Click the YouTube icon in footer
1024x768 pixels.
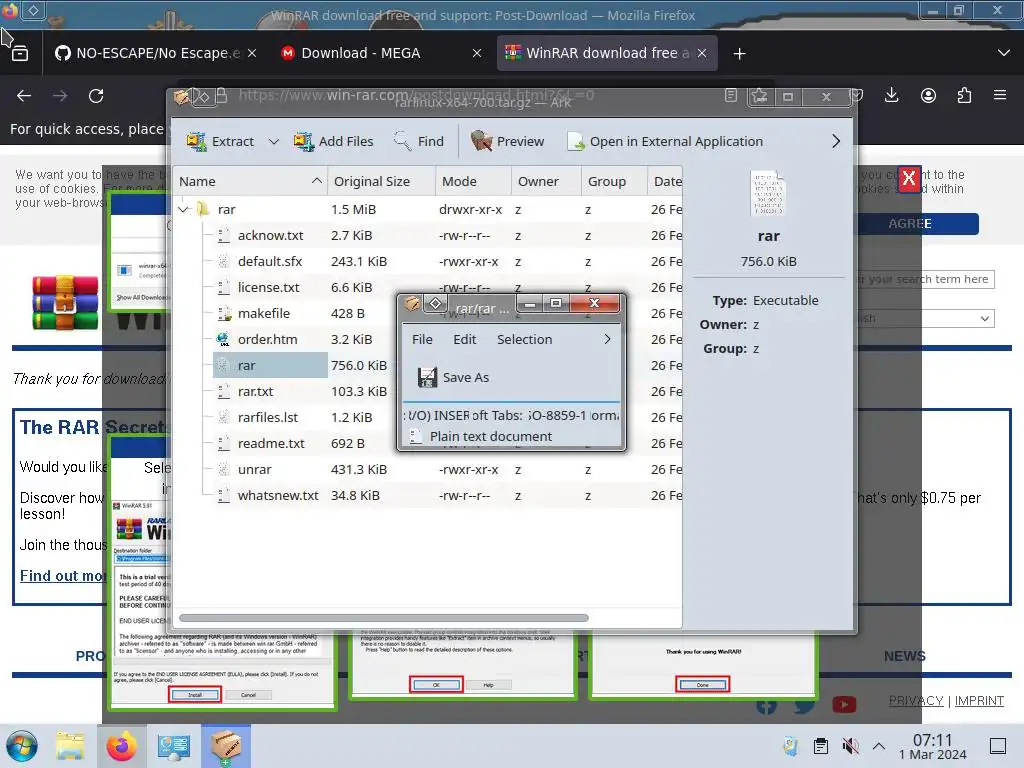coord(844,705)
